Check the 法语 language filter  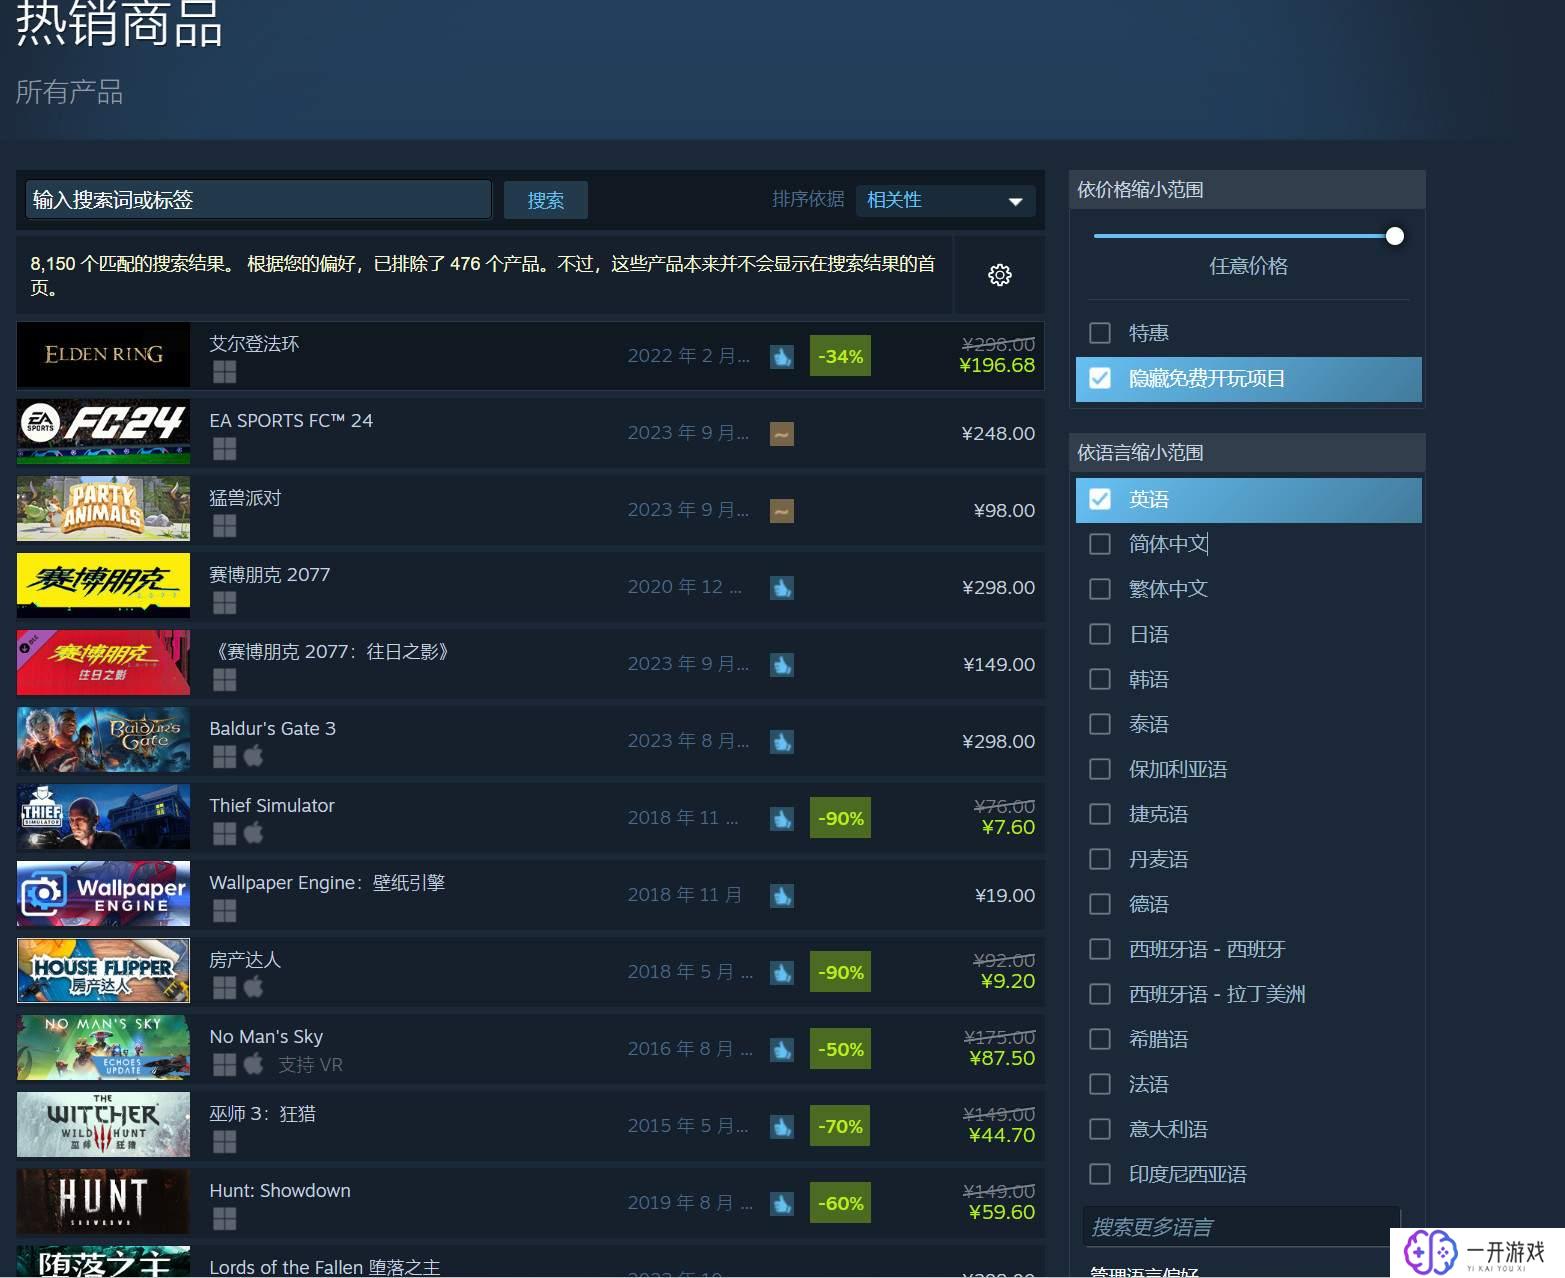pos(1100,1084)
